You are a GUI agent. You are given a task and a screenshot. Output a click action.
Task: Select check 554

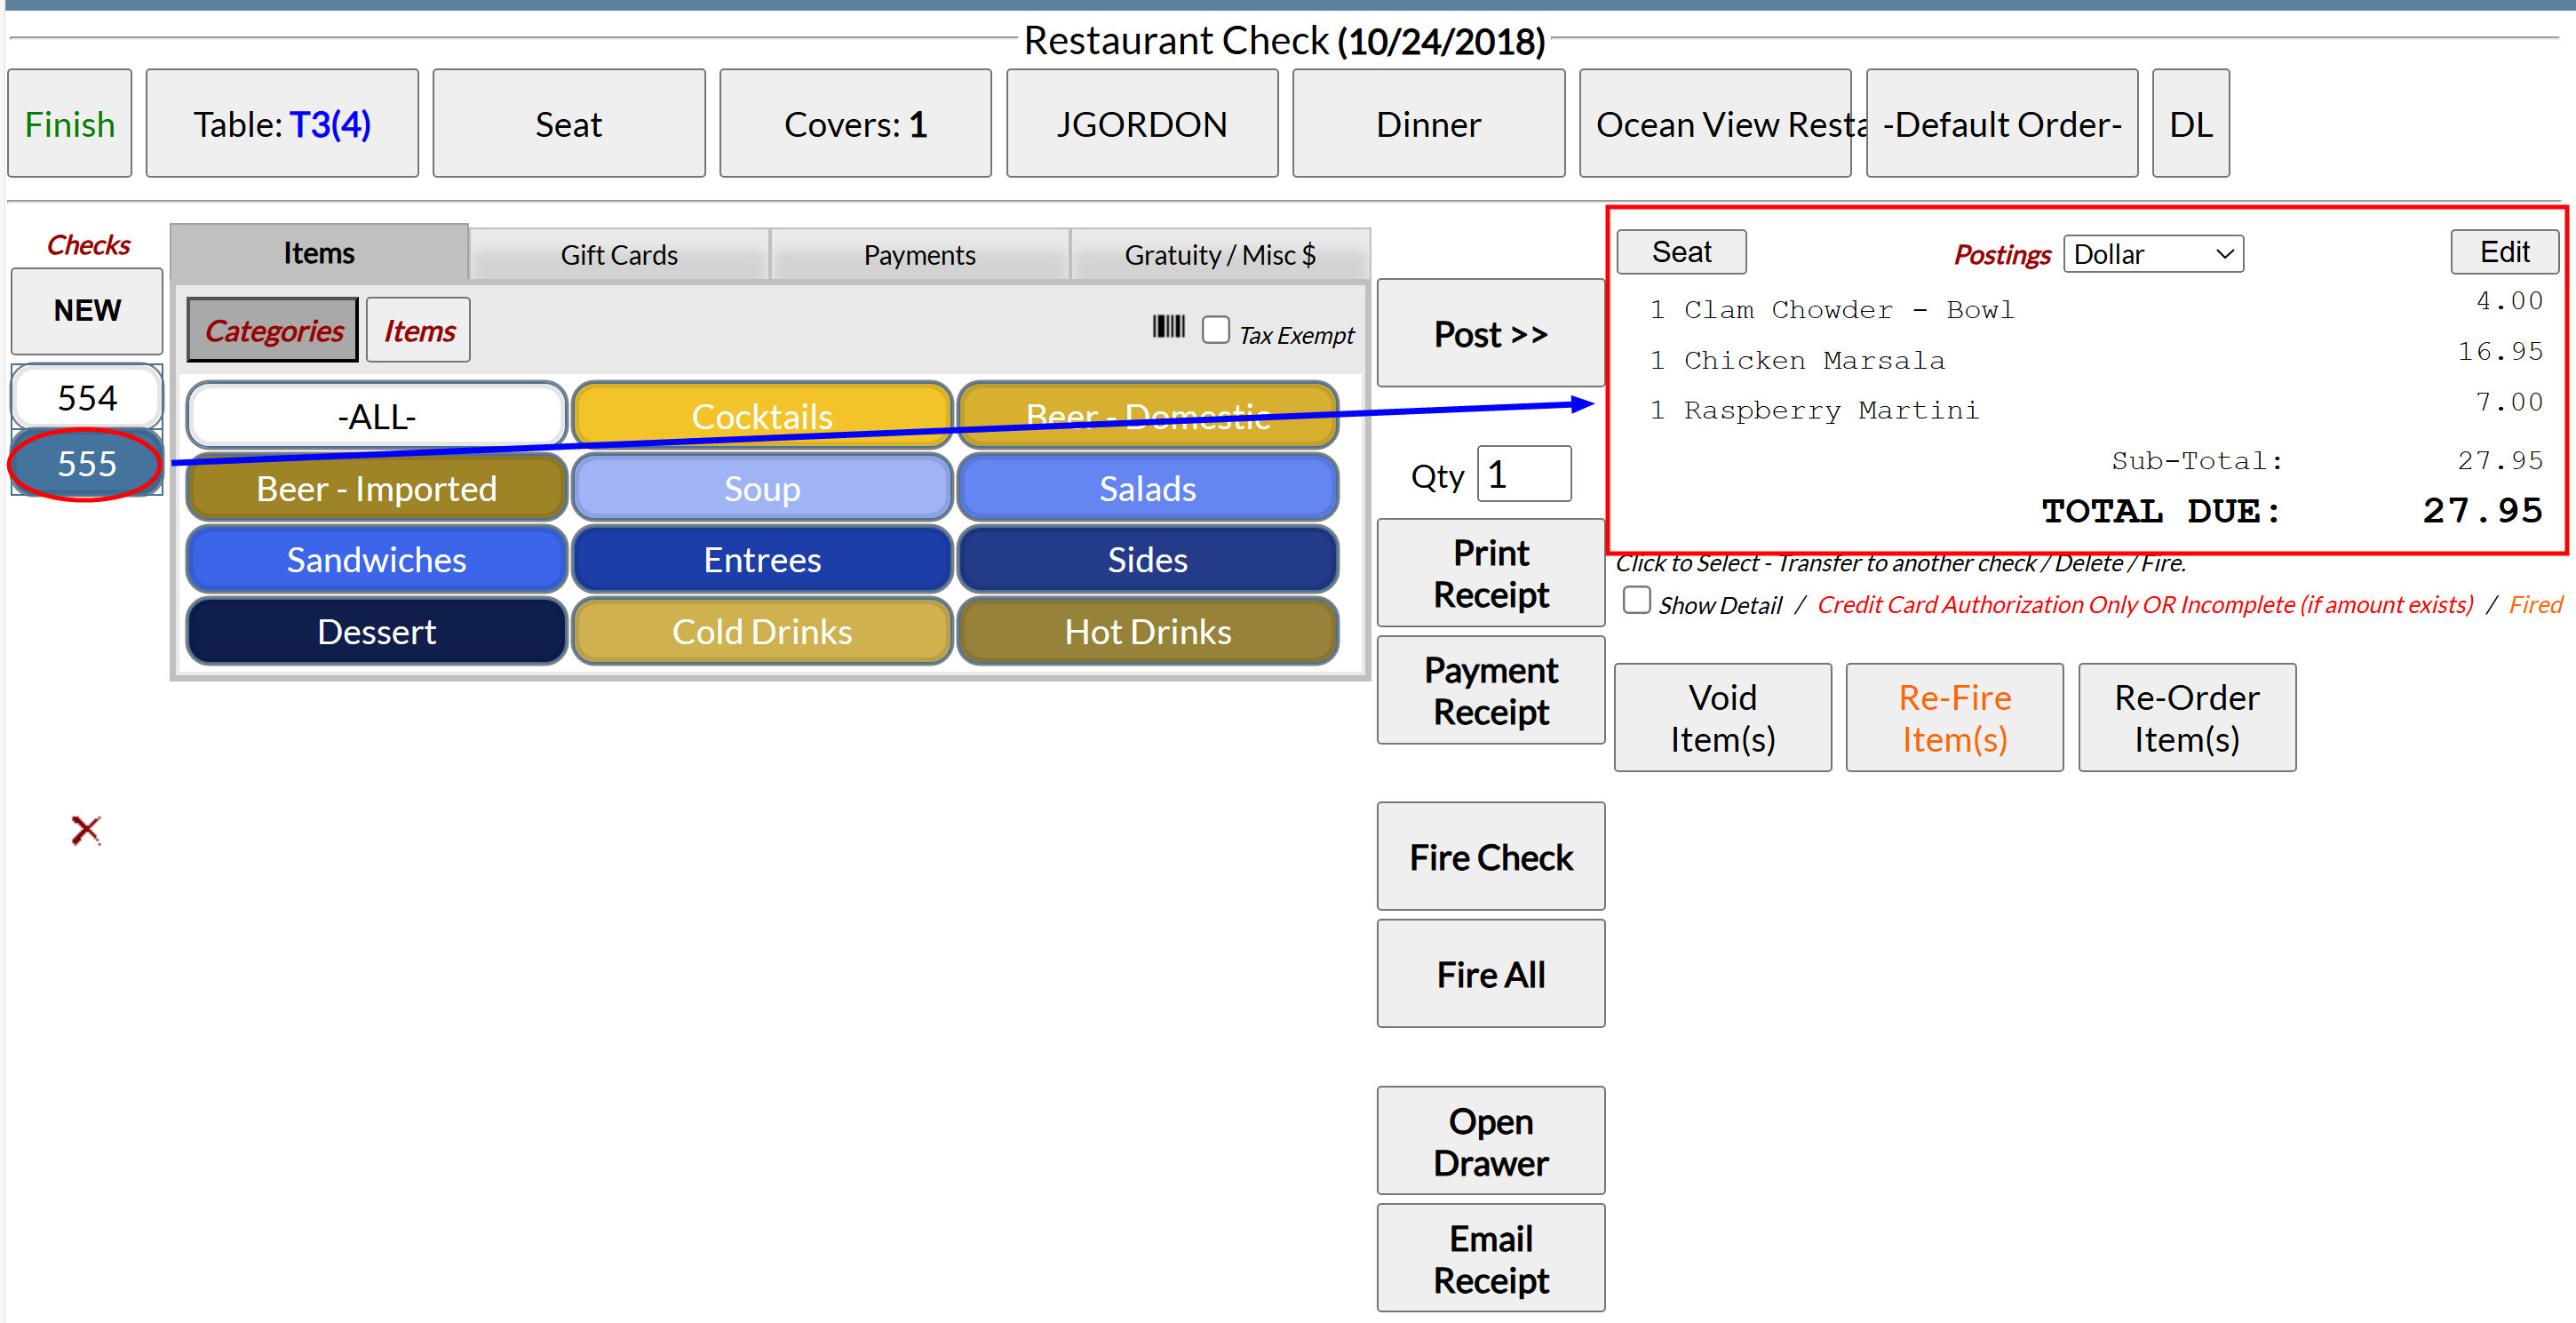[87, 397]
